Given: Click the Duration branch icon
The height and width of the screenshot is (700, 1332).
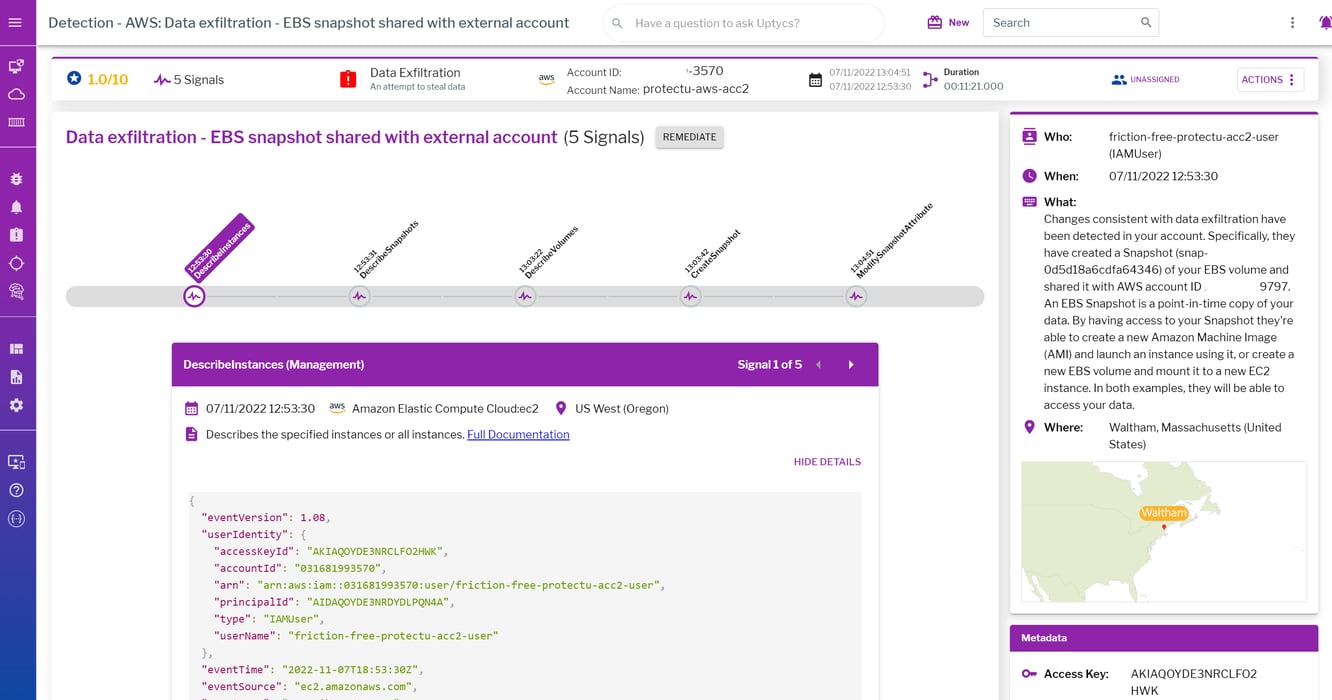Looking at the screenshot, I should click(x=930, y=79).
